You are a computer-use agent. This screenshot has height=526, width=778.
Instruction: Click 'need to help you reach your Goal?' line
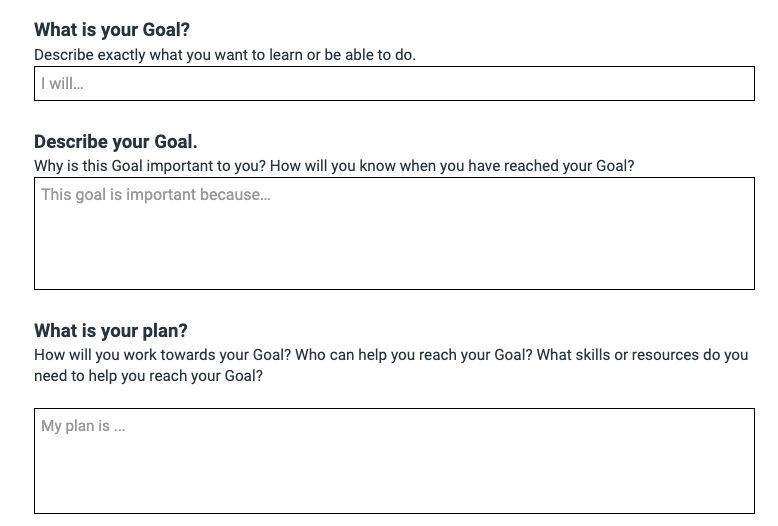[x=149, y=376]
